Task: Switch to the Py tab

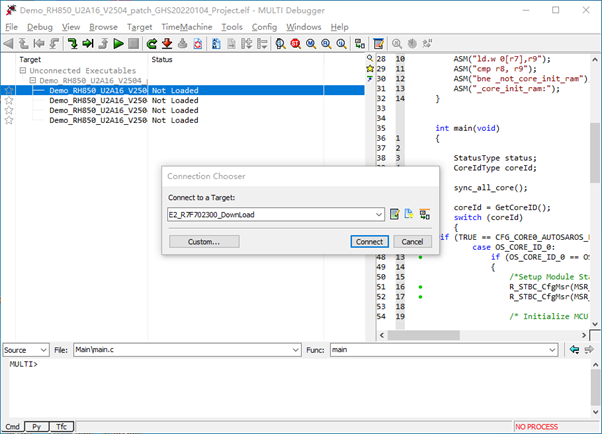Action: click(x=36, y=426)
